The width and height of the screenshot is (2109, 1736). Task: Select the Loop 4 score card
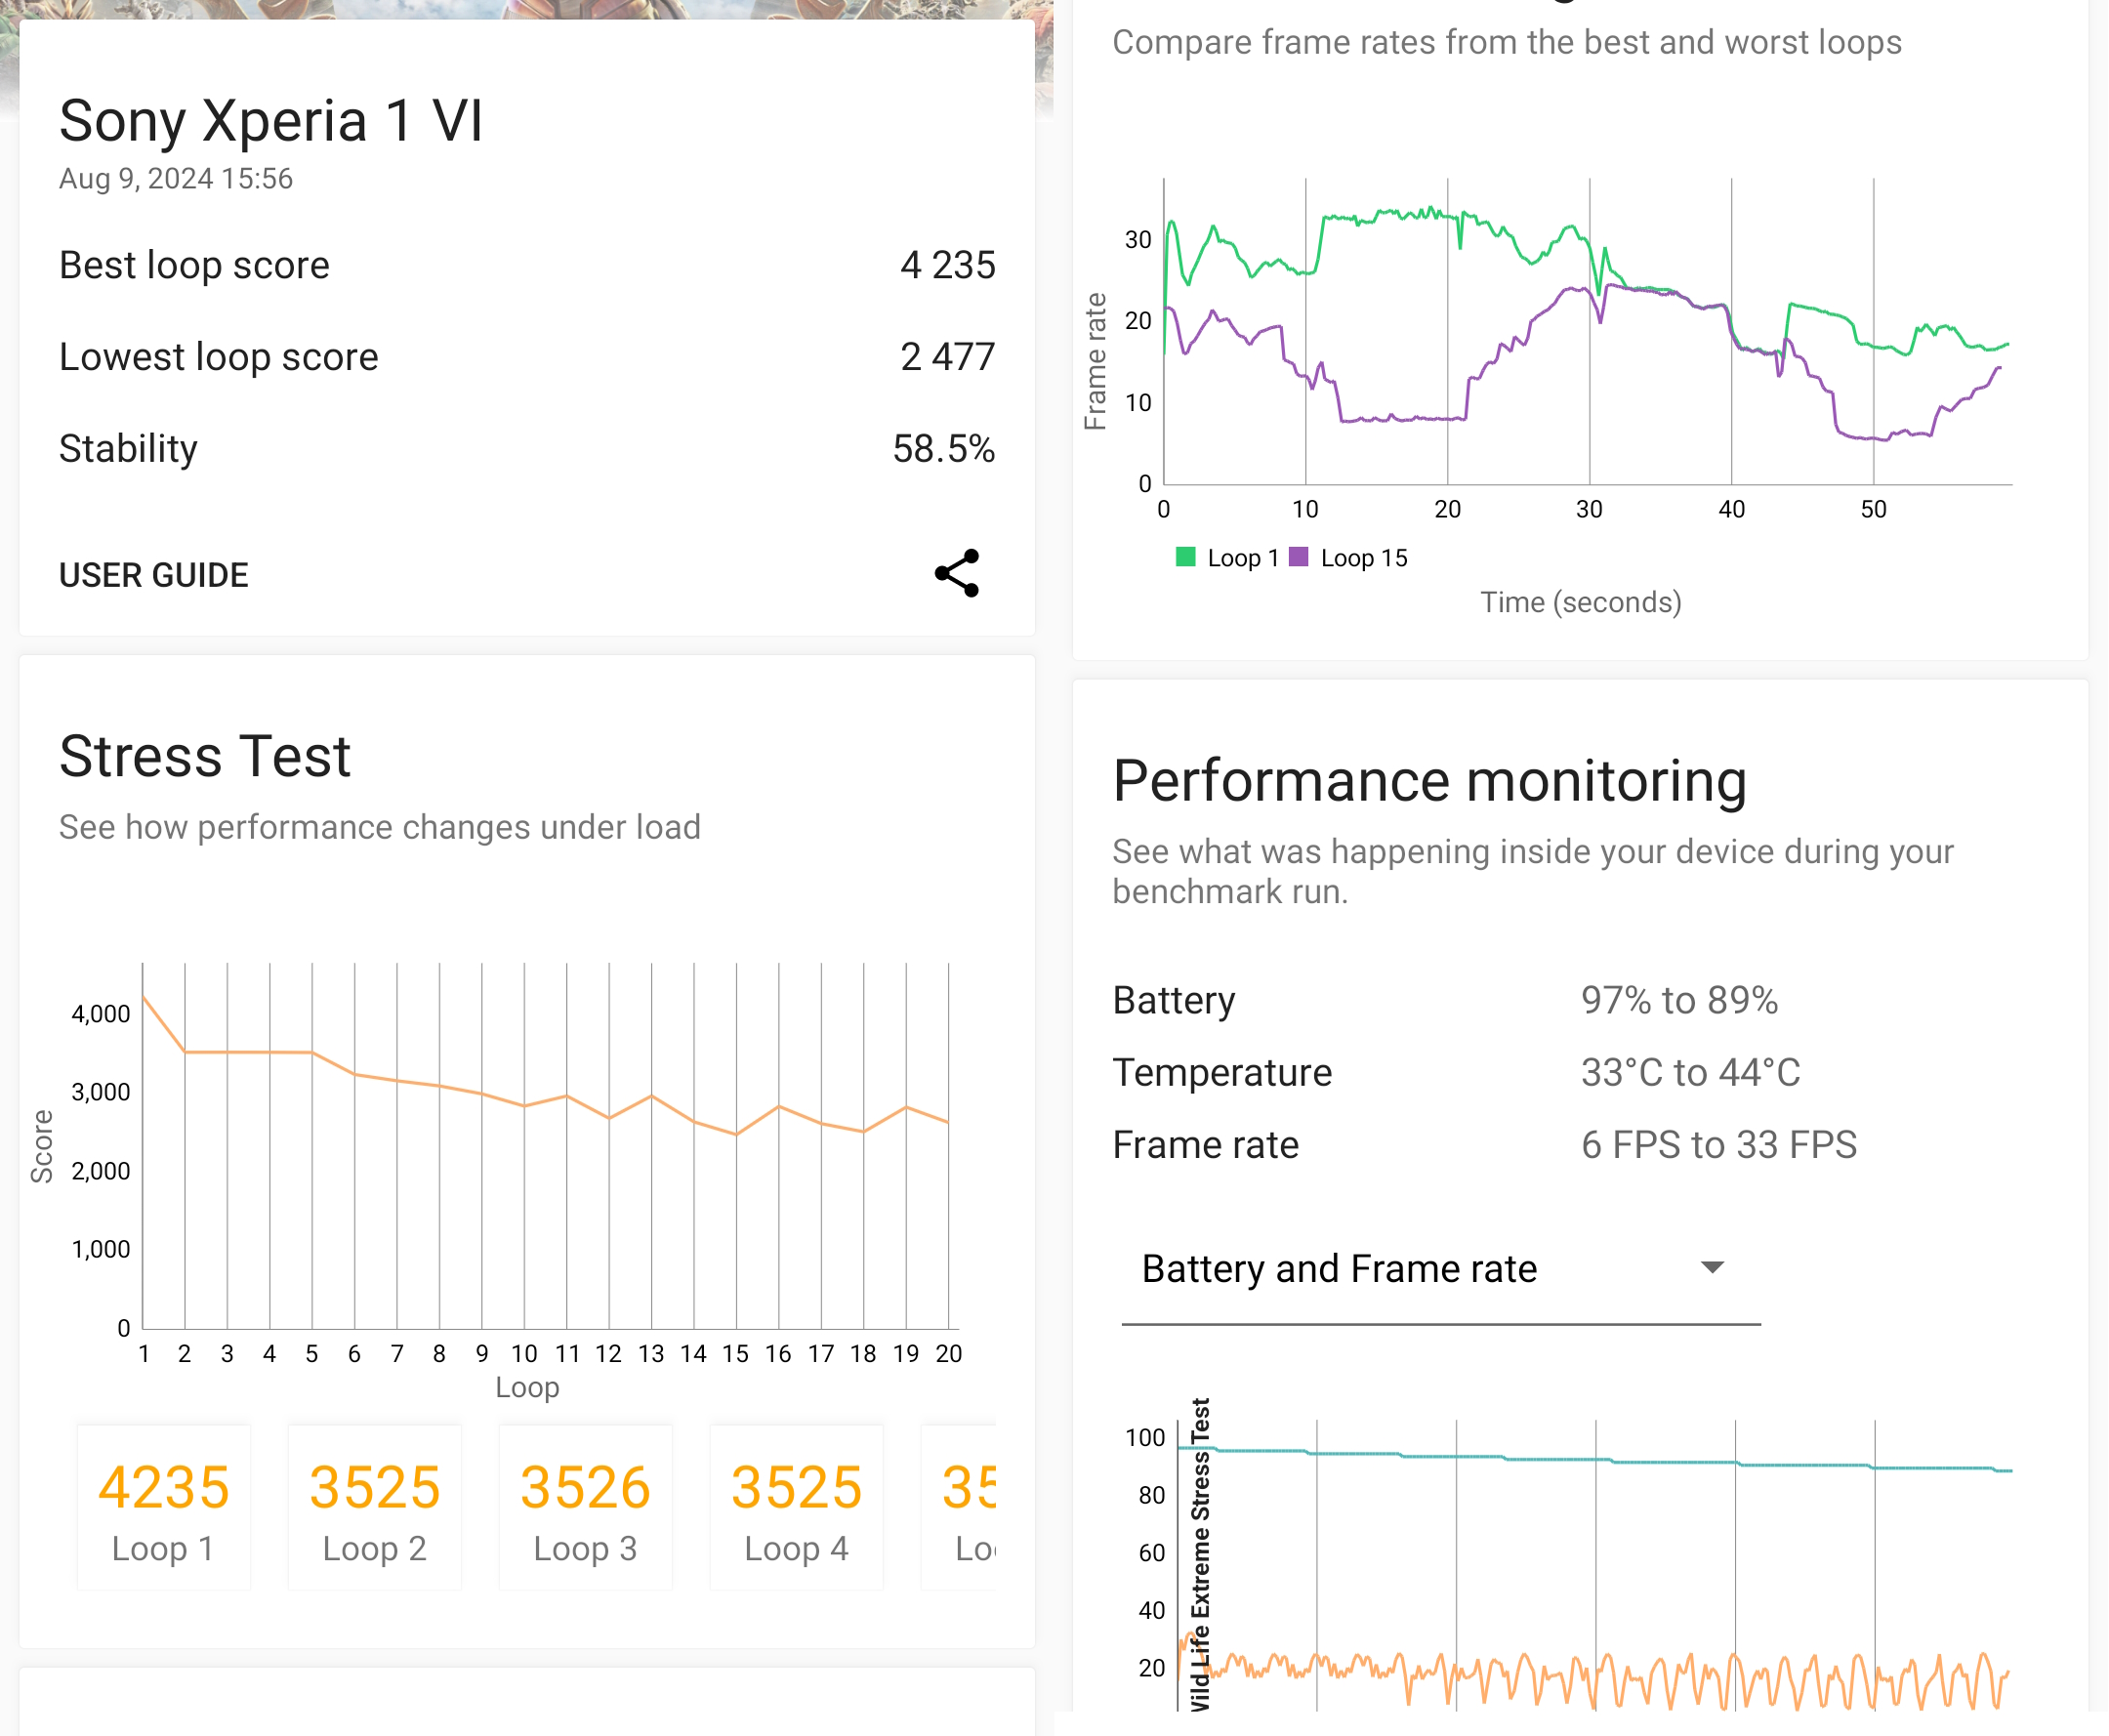(796, 1508)
